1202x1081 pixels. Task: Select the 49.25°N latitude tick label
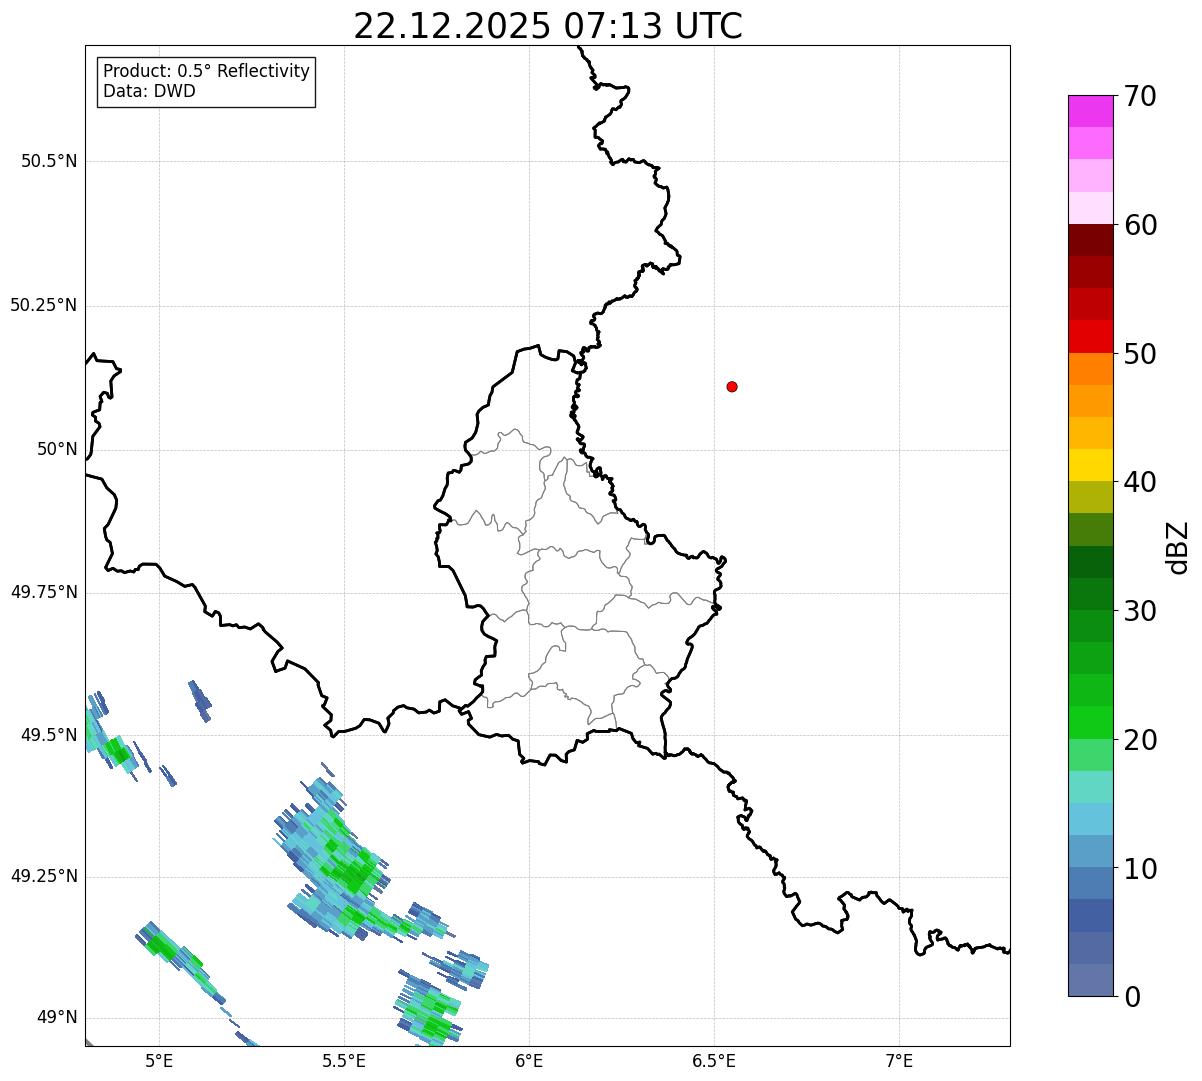coord(44,876)
